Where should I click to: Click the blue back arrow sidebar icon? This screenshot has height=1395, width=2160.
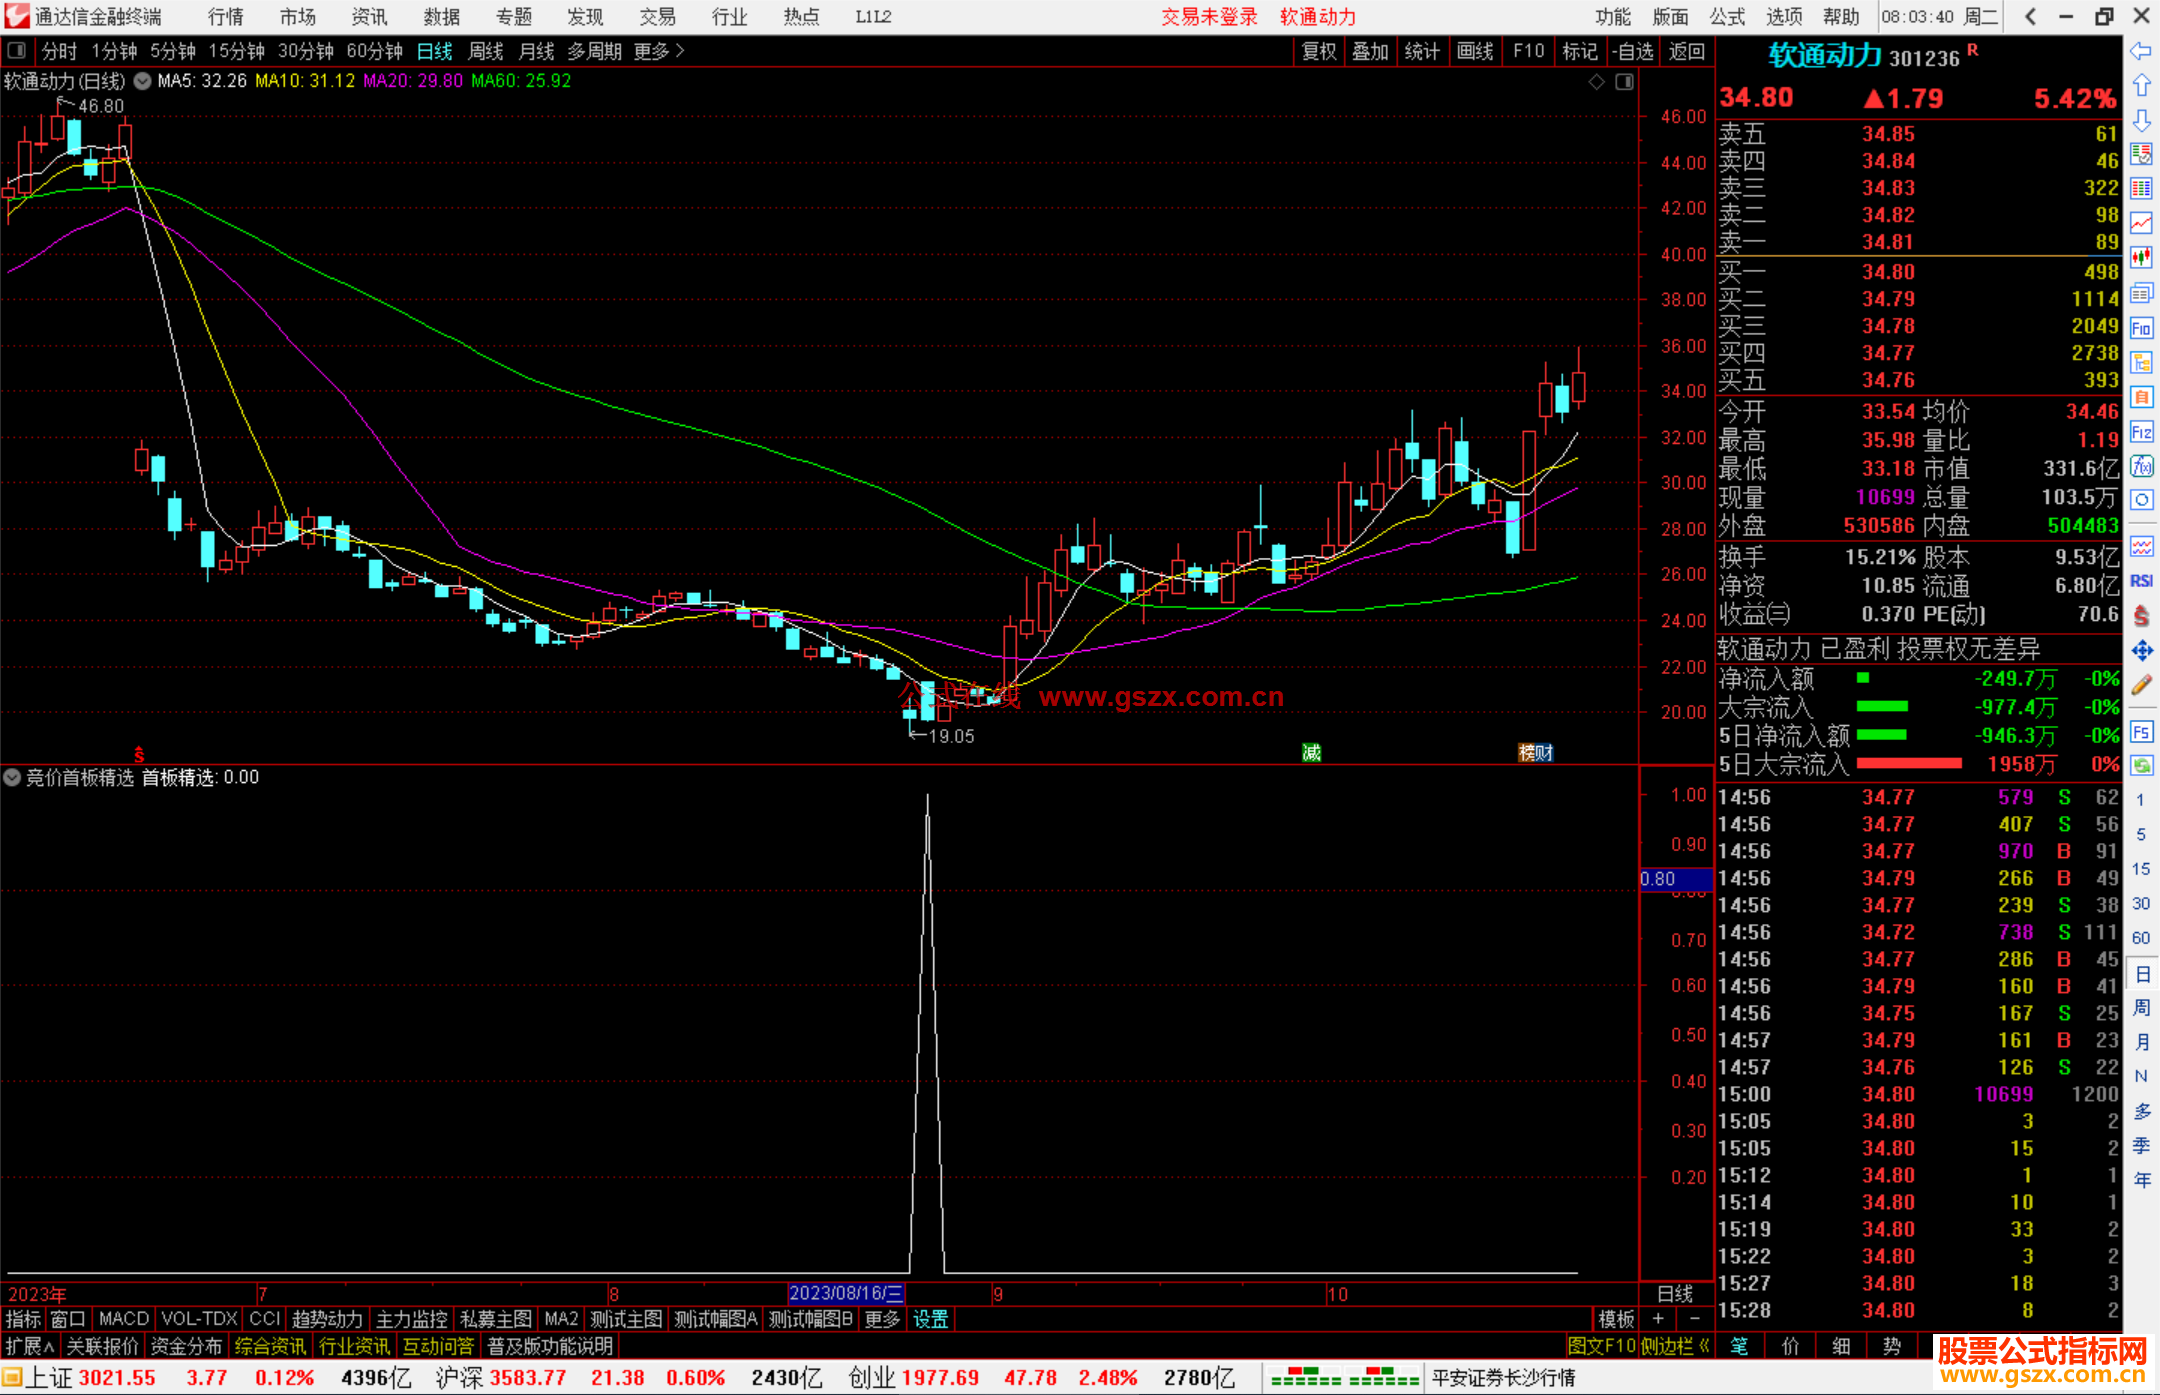coord(2141,51)
